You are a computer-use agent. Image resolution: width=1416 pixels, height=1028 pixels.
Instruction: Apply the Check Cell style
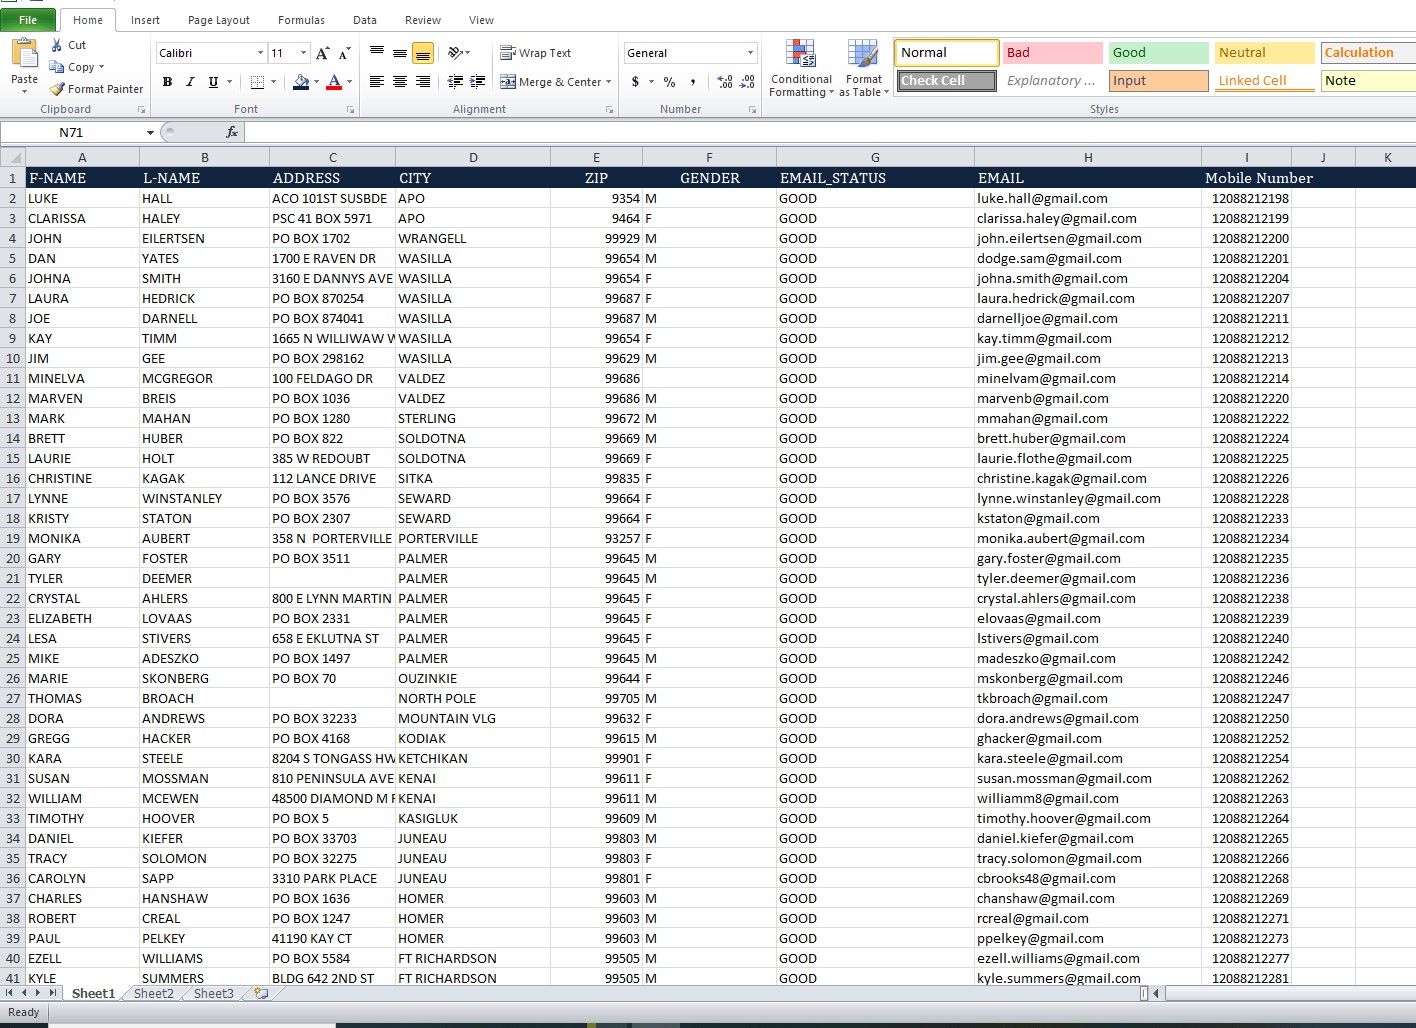click(x=946, y=81)
